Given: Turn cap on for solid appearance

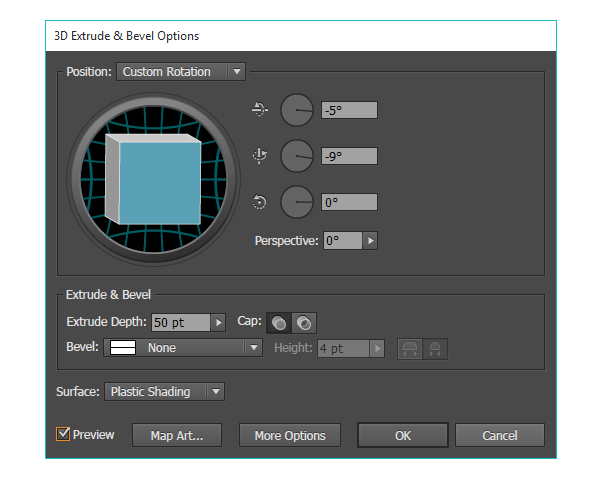Looking at the screenshot, I should [280, 323].
